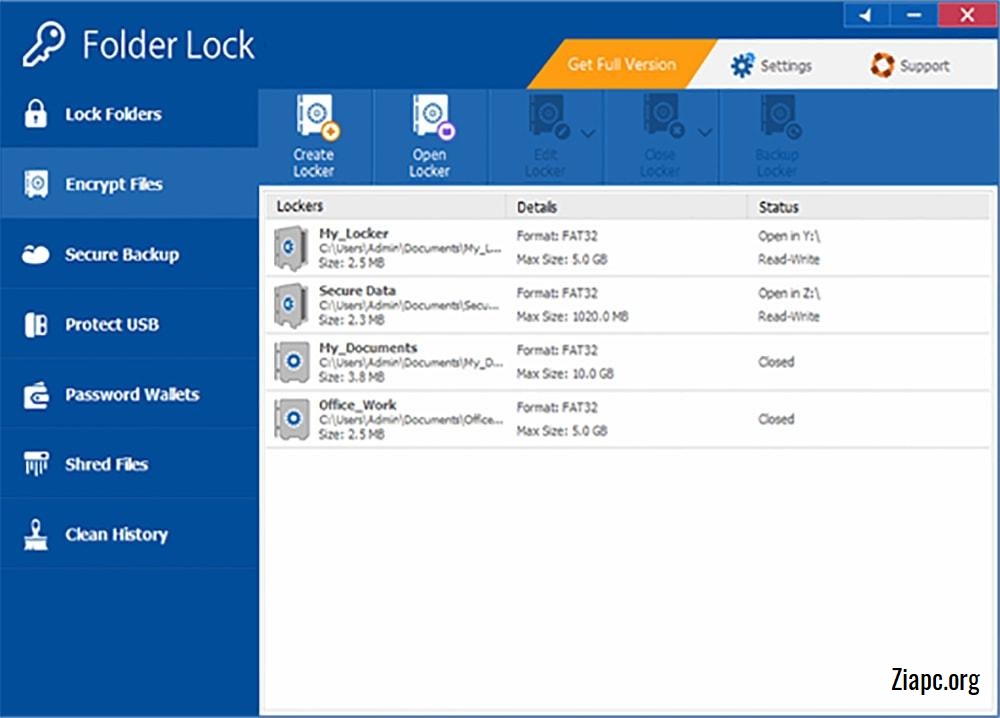Select the Secure Data locker icon

[291, 305]
